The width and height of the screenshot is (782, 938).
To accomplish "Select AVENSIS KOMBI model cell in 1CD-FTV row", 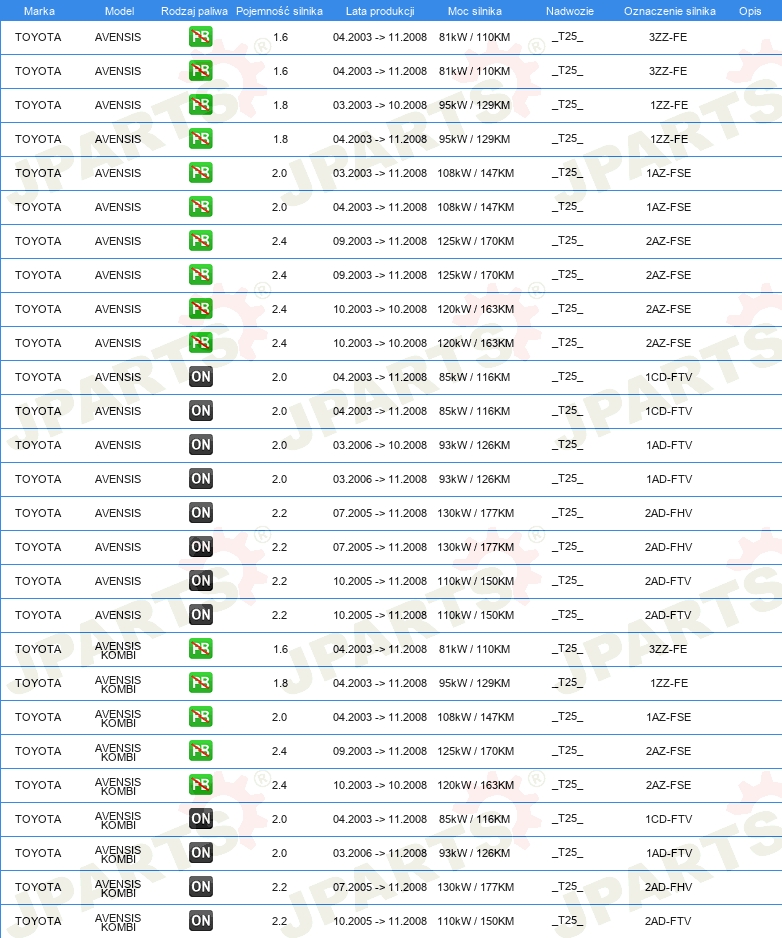I will click(x=118, y=820).
